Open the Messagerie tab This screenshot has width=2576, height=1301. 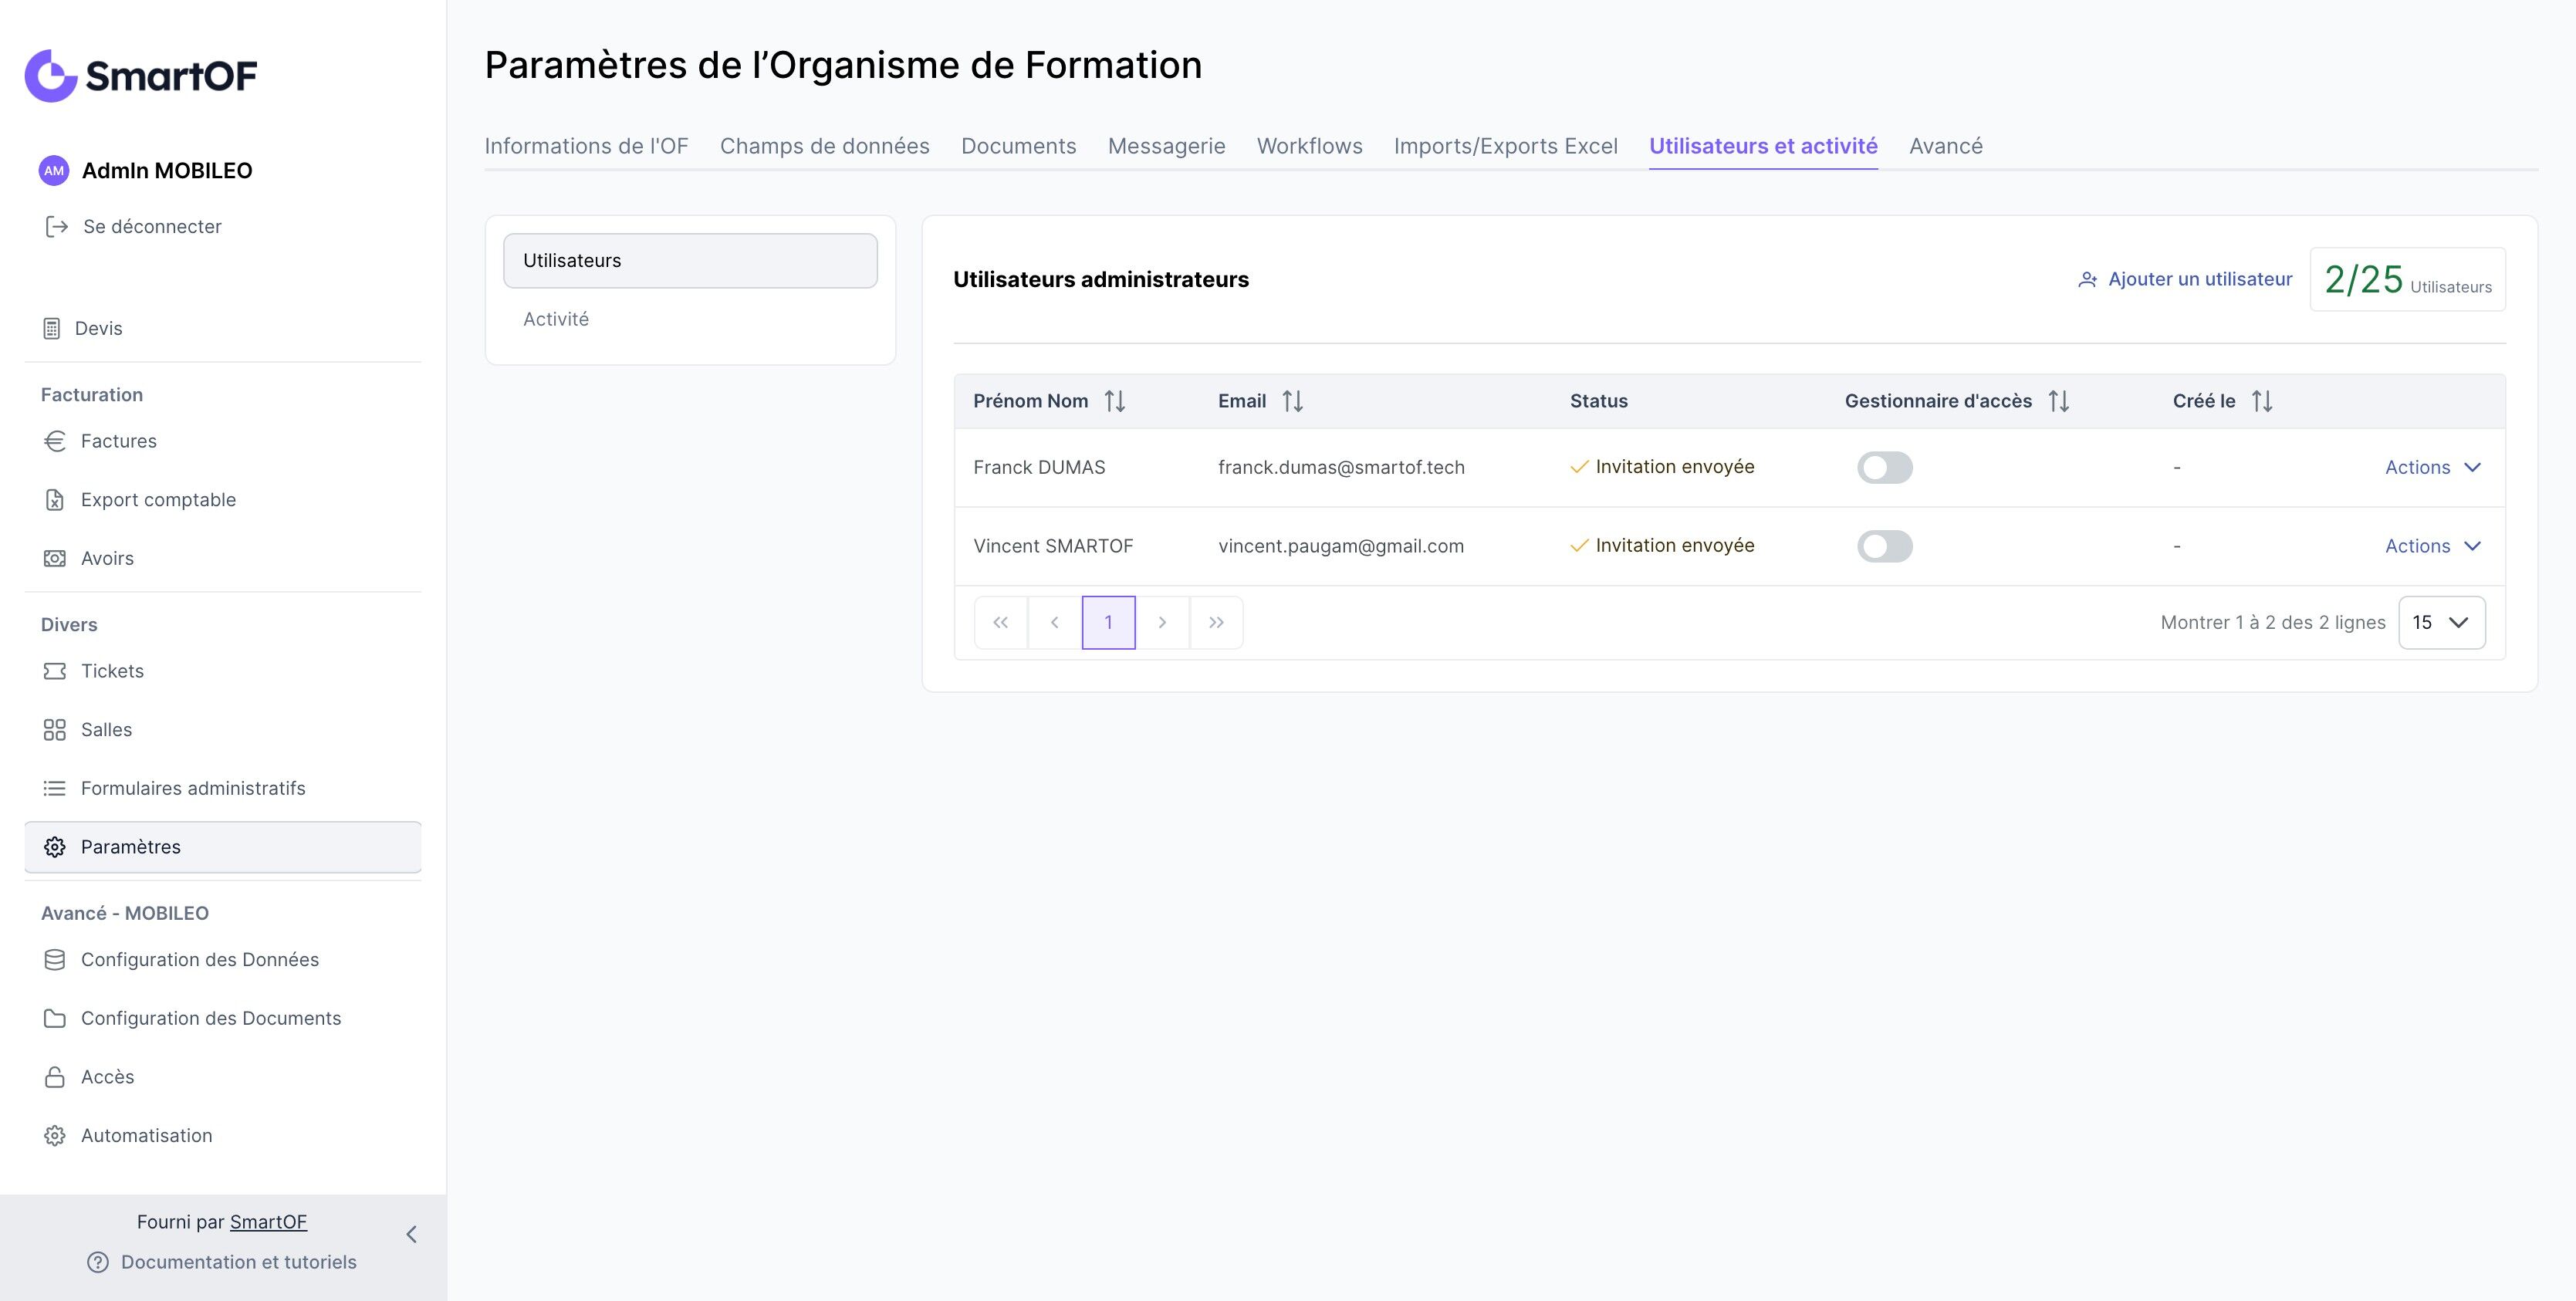click(1166, 146)
